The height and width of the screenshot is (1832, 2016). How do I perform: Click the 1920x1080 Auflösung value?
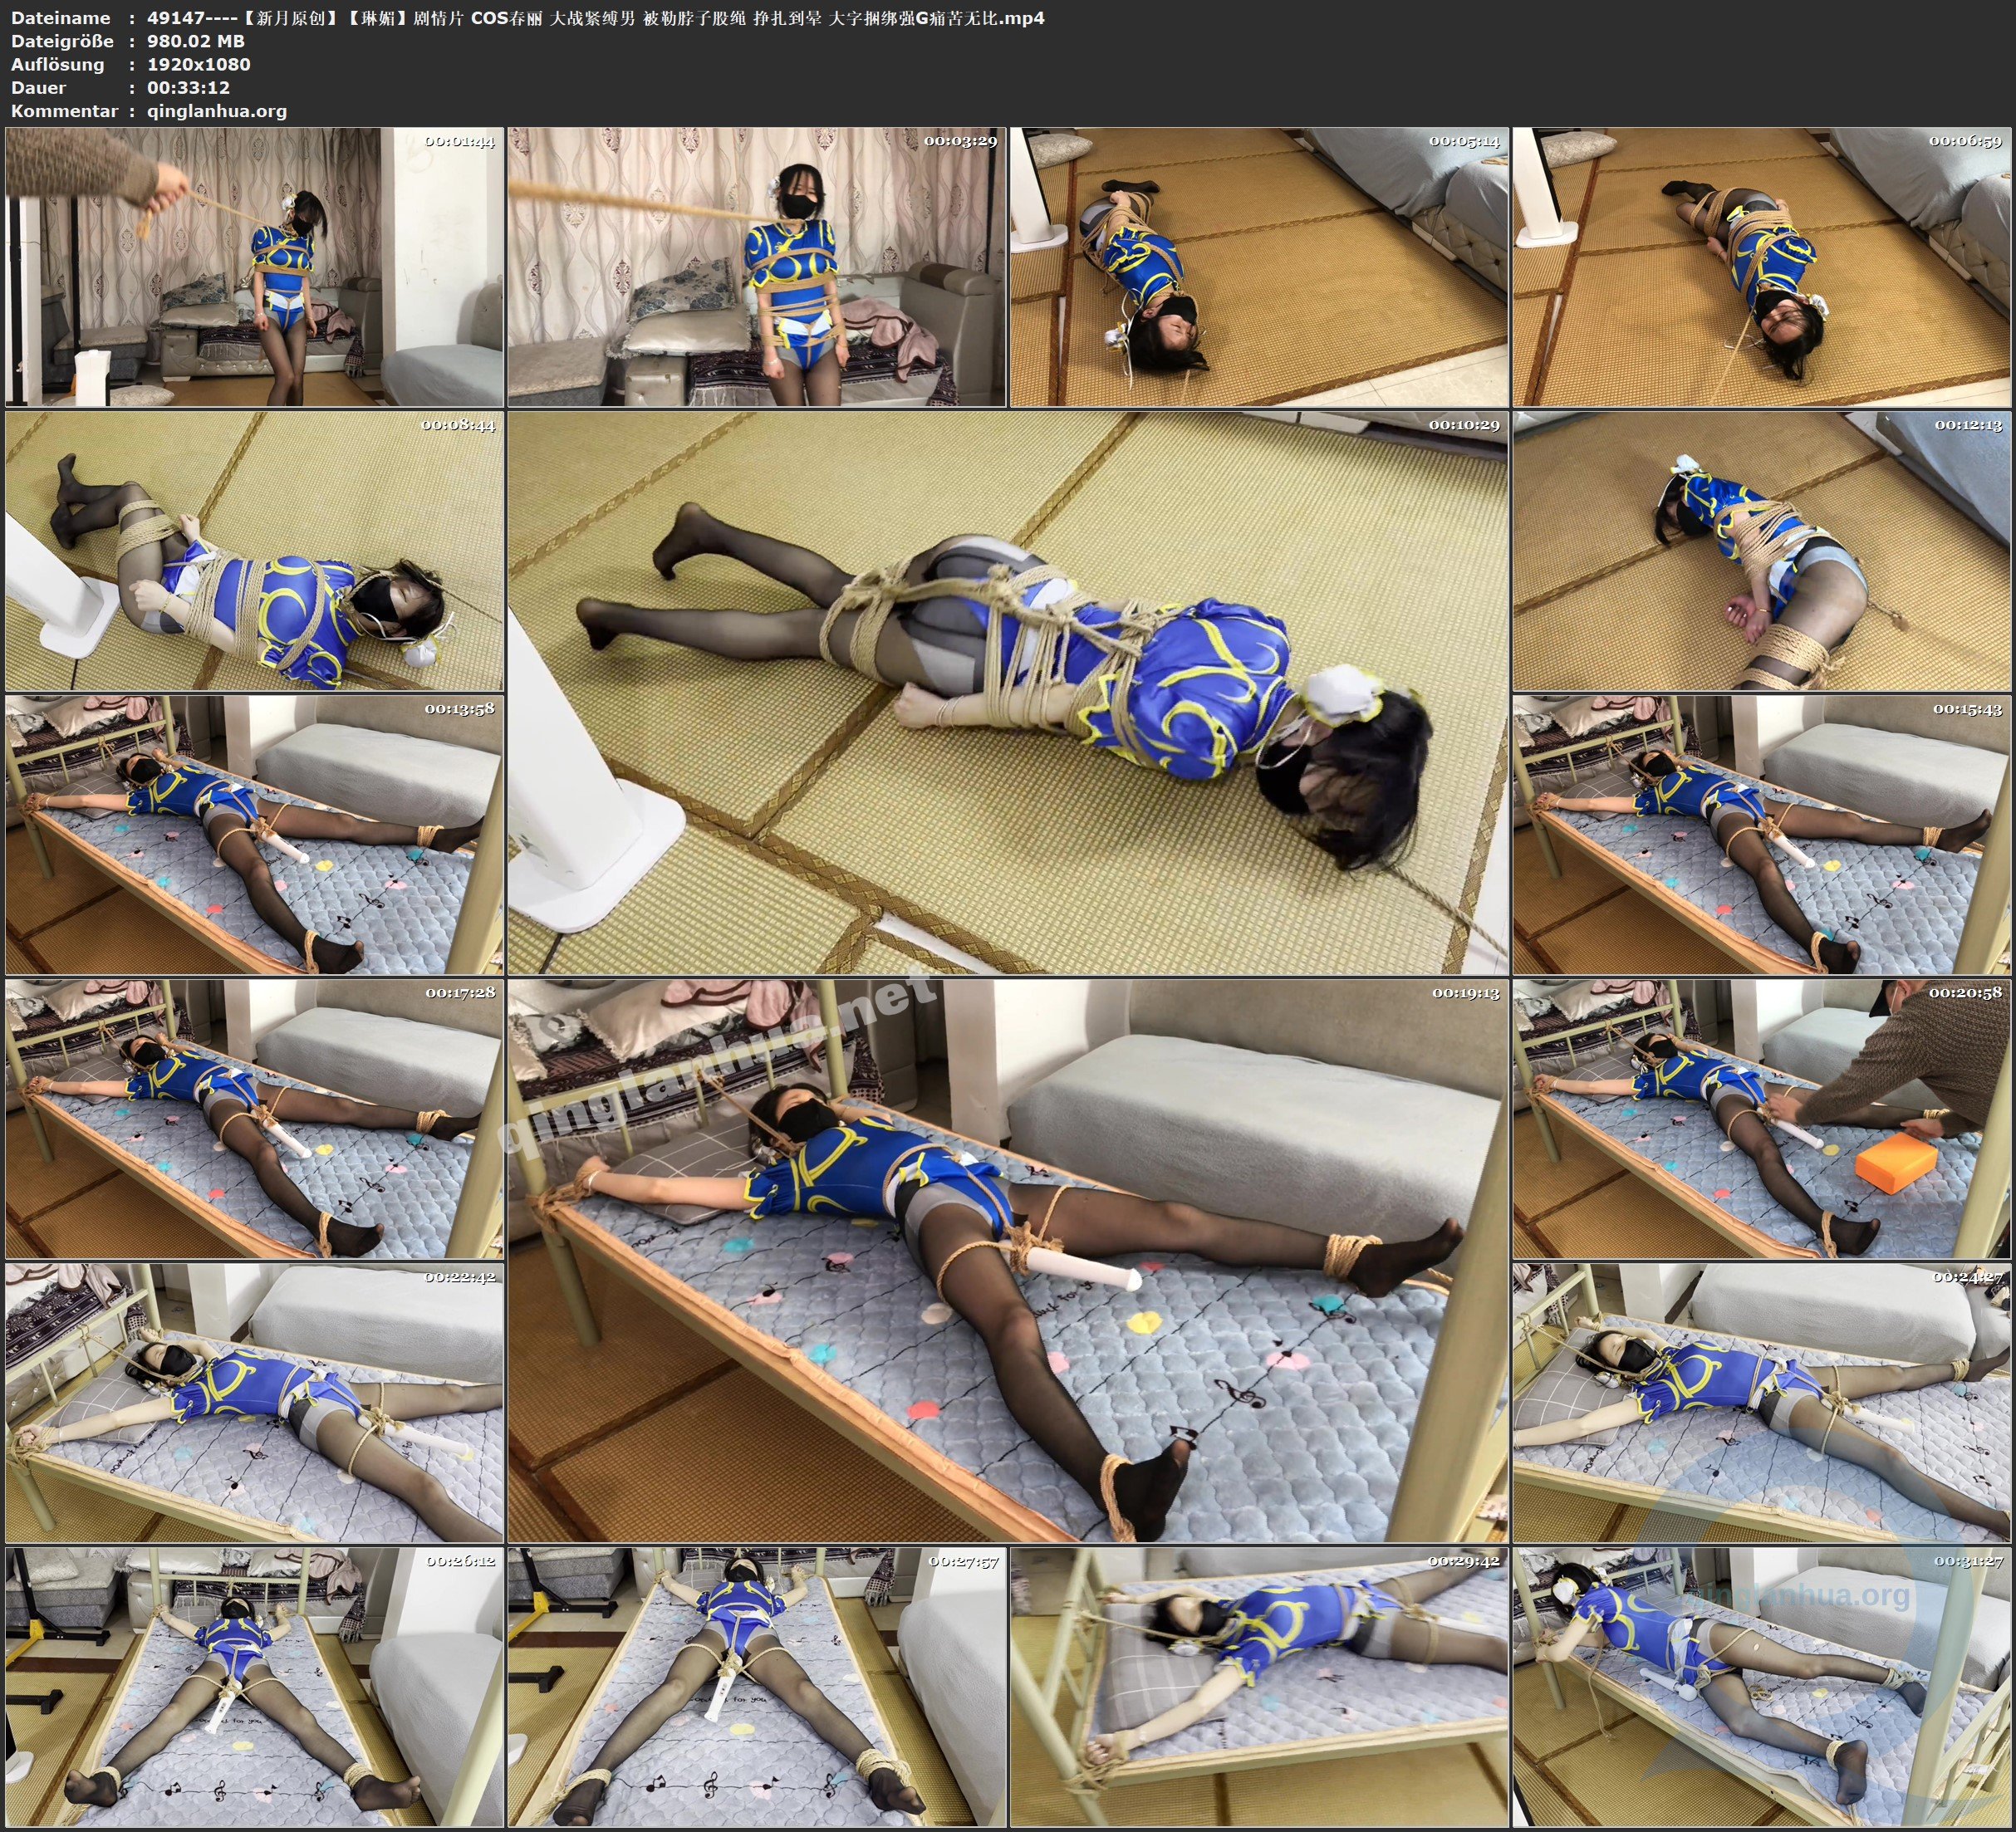coord(198,64)
